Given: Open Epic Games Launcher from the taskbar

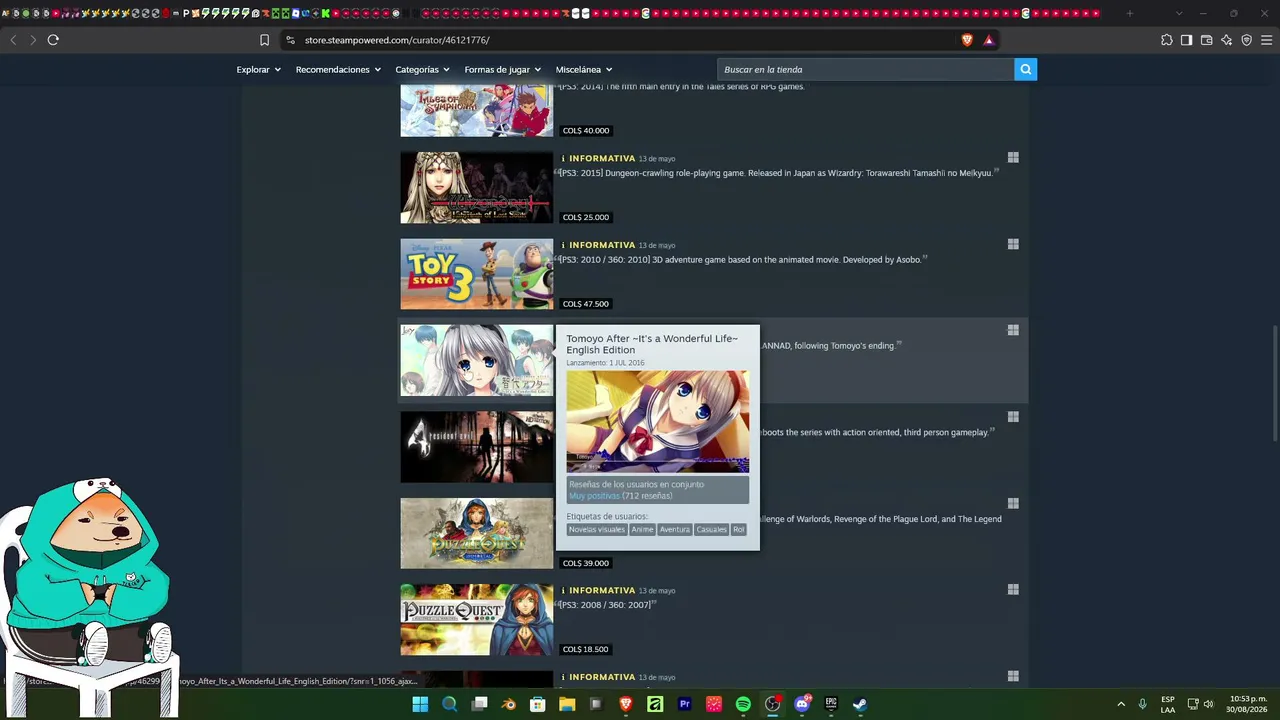Looking at the screenshot, I should (831, 704).
